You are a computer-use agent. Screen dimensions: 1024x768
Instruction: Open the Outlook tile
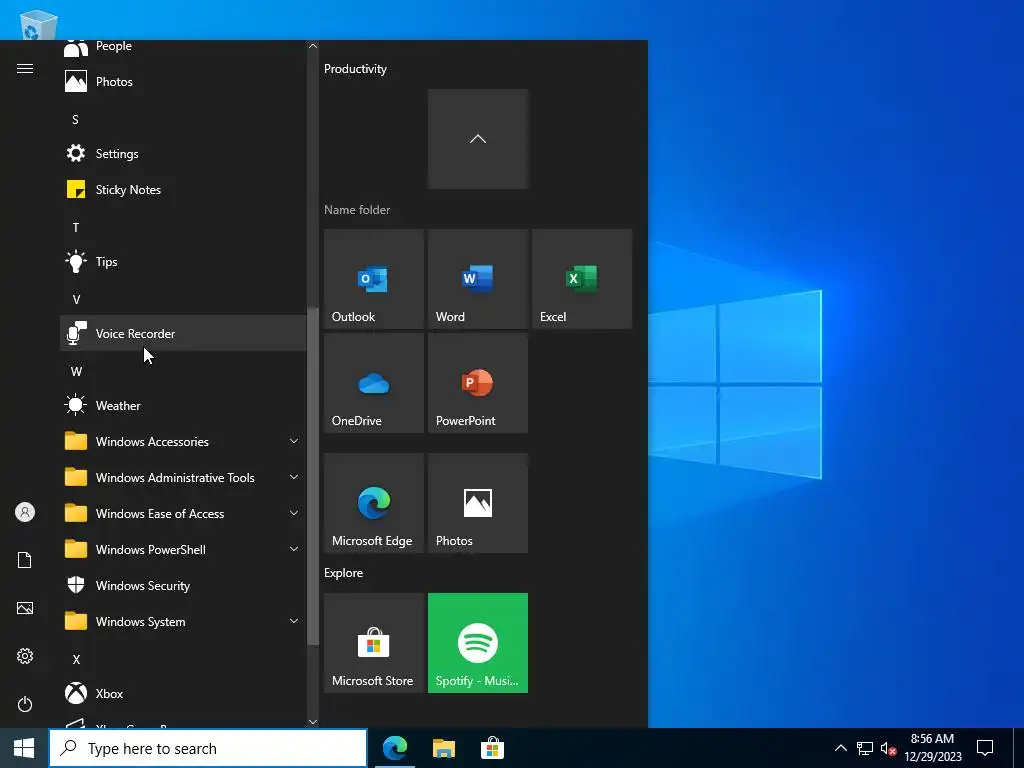pyautogui.click(x=374, y=279)
